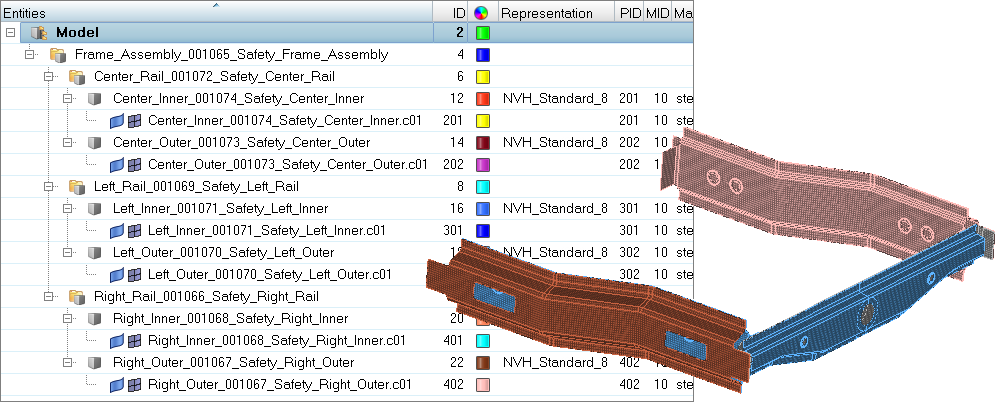Viewport: 999px width, 402px height.
Task: Collapse the Right_Outer_001067 part node
Action: tap(68, 363)
